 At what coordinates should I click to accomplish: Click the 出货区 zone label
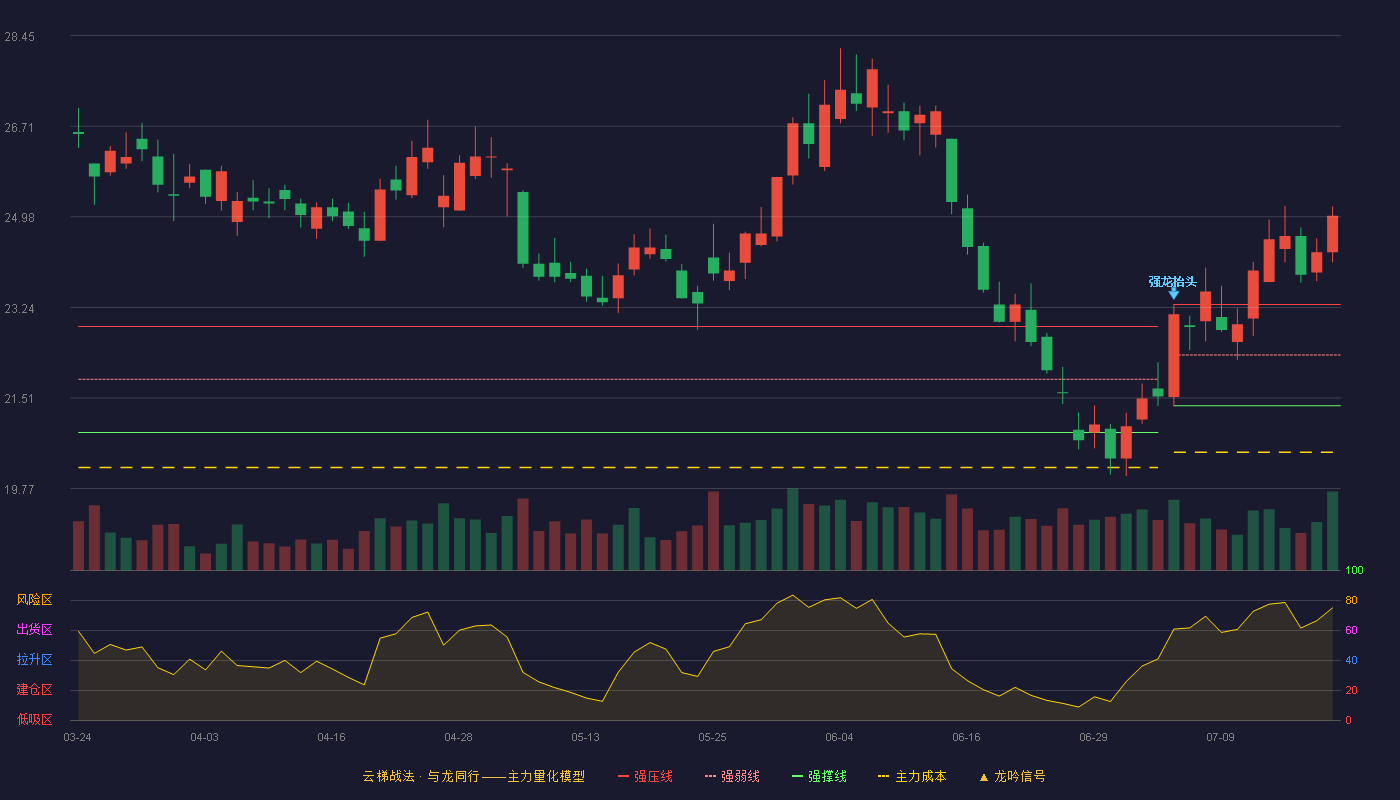pos(34,630)
